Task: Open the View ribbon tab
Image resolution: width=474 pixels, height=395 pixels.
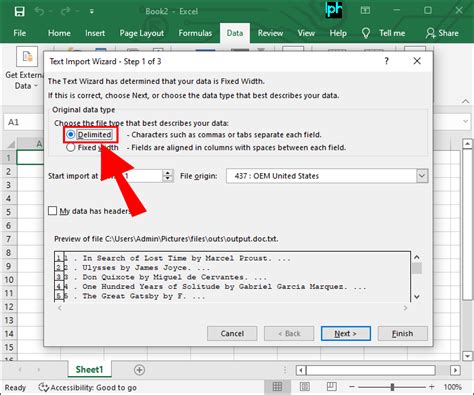Action: pyautogui.click(x=306, y=33)
